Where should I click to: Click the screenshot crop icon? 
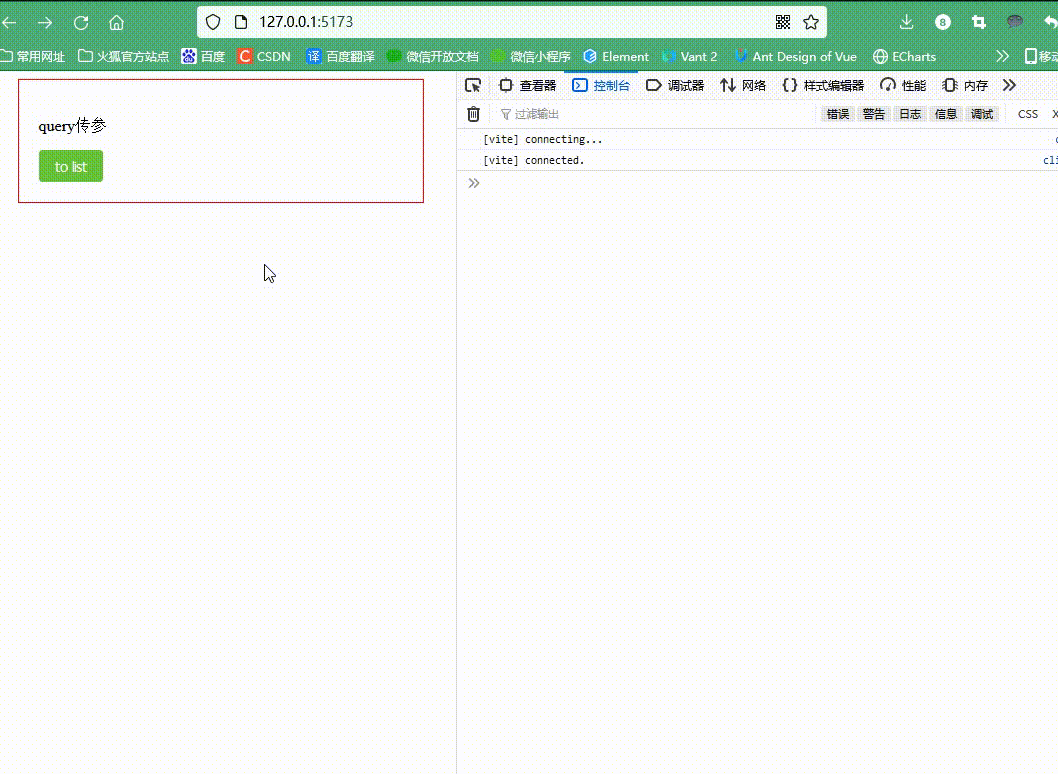pyautogui.click(x=979, y=22)
